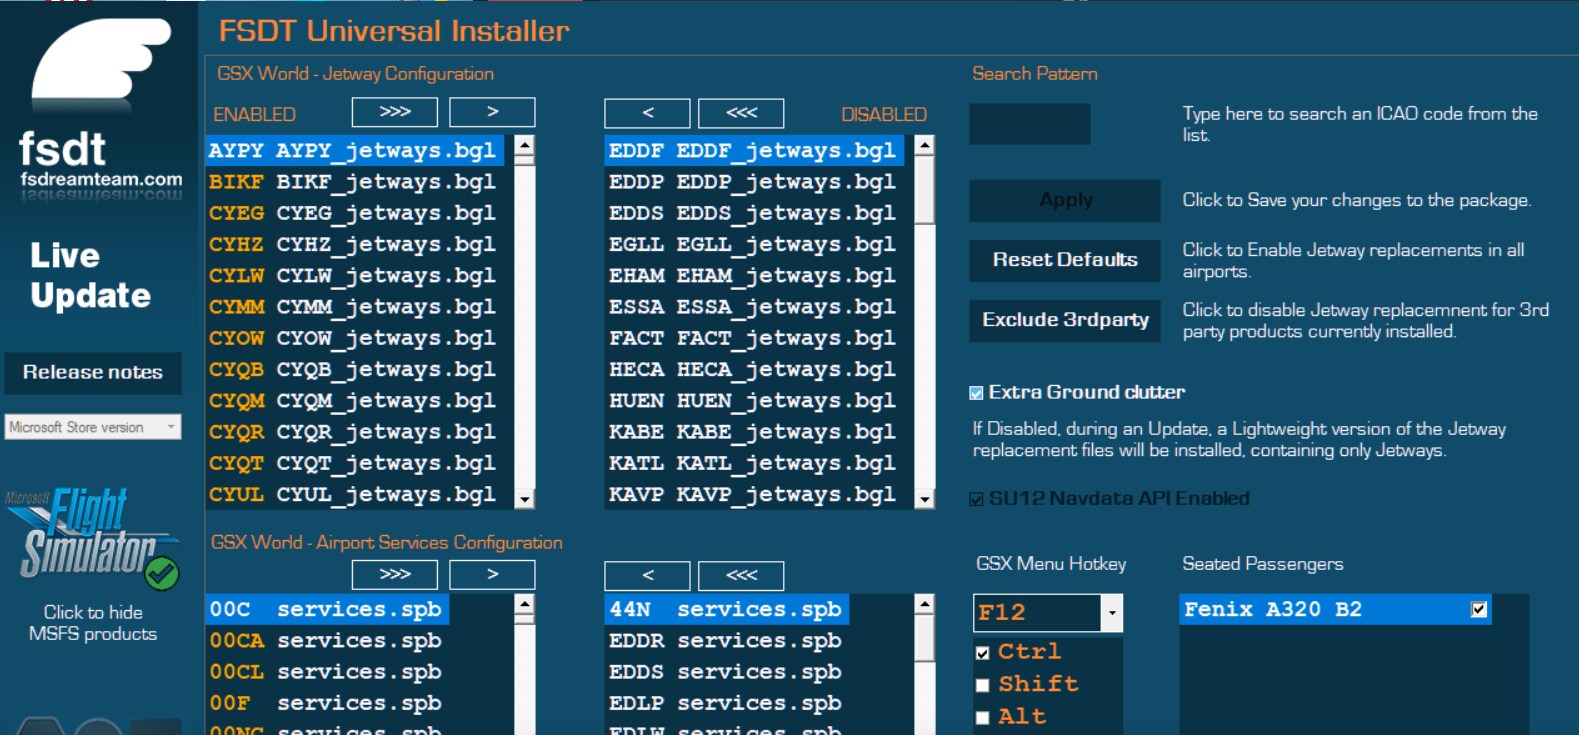Image resolution: width=1579 pixels, height=735 pixels.
Task: Click enabled services list scroll-up arrow
Action: 524,604
